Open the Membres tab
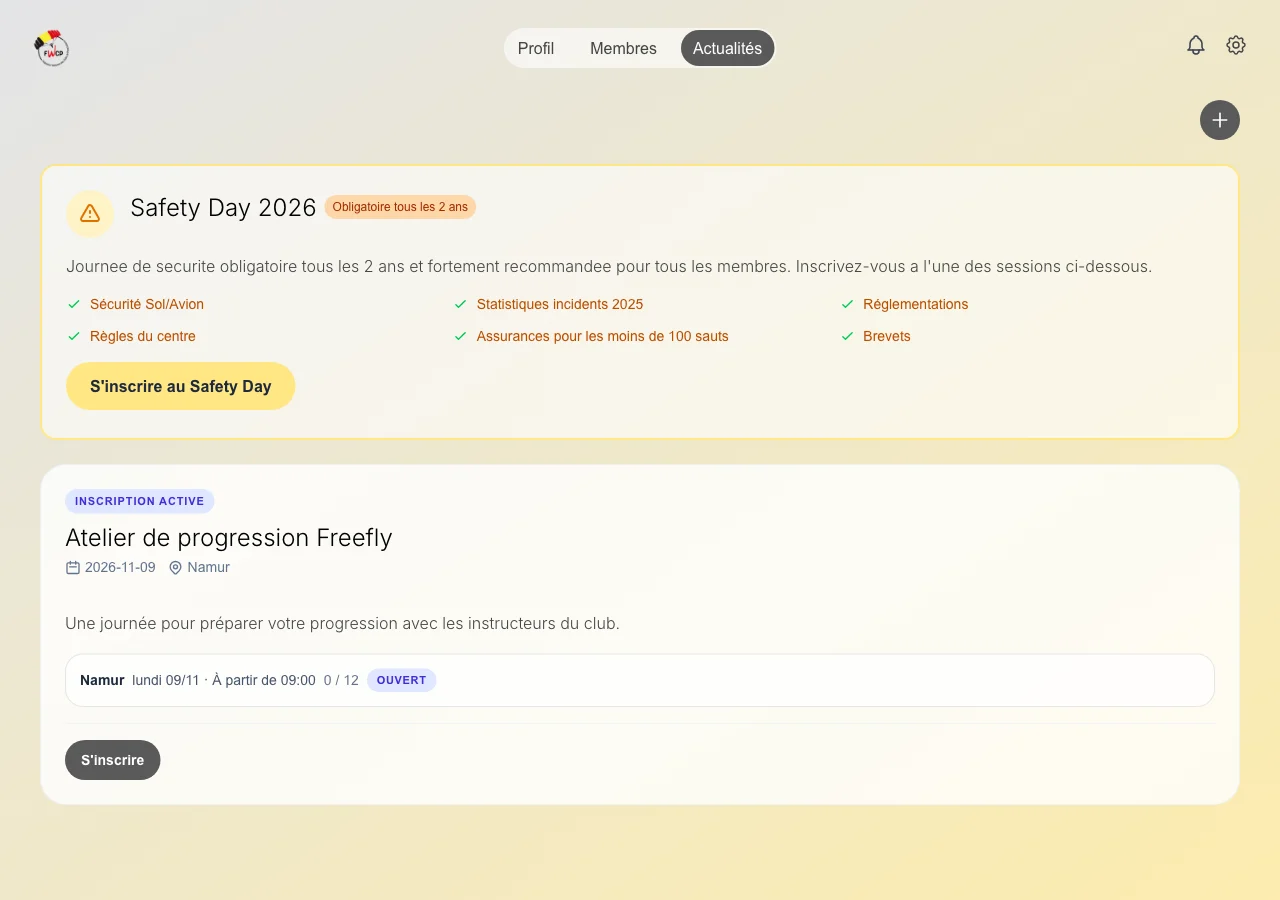This screenshot has height=900, width=1280. [x=623, y=48]
